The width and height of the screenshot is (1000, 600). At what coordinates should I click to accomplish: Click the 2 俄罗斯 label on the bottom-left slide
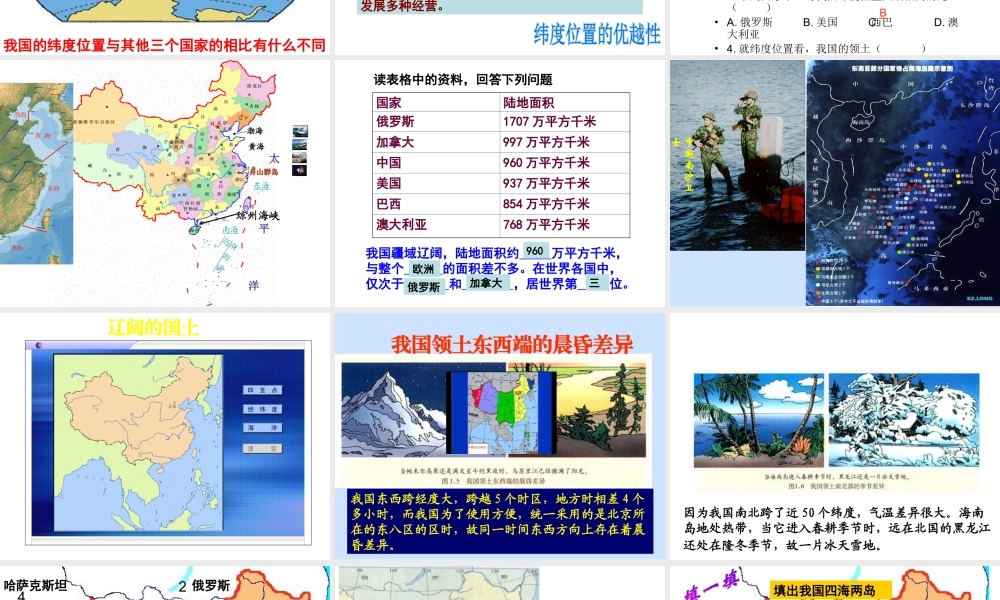(x=204, y=585)
